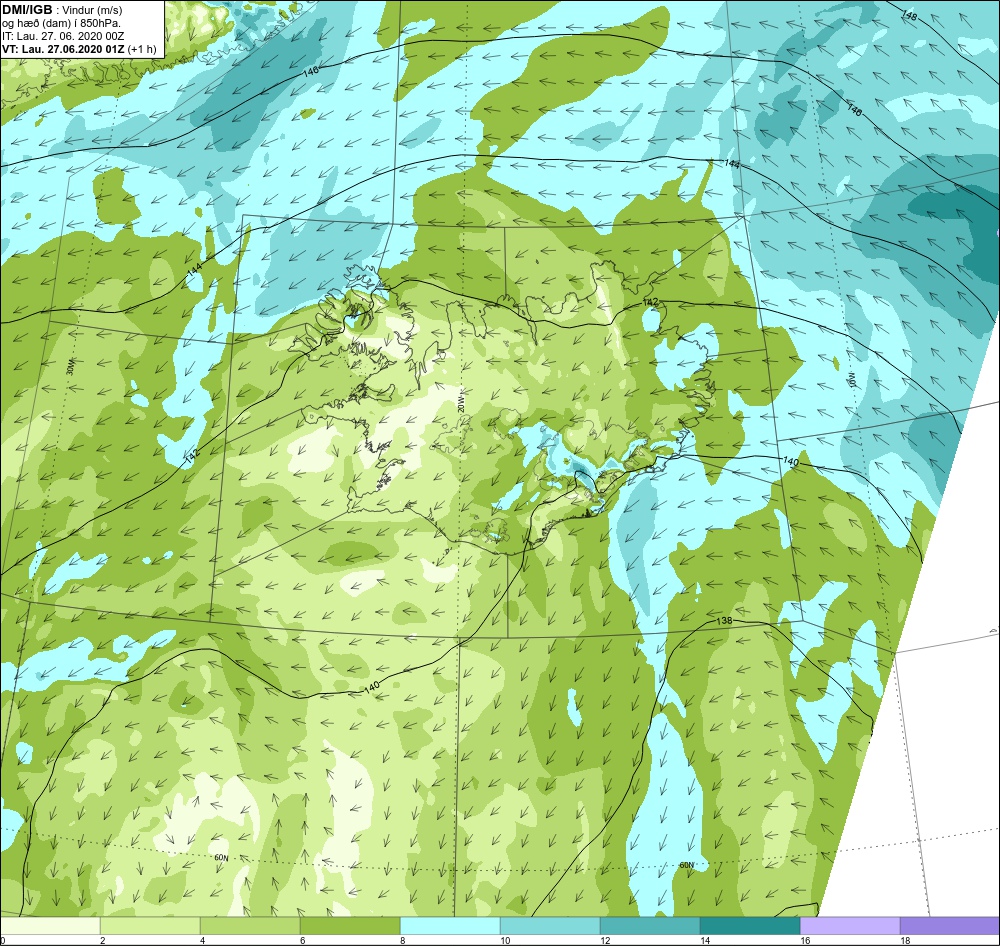Click the legend tick label '14'
Screen dimensions: 1000x946
(x=705, y=940)
